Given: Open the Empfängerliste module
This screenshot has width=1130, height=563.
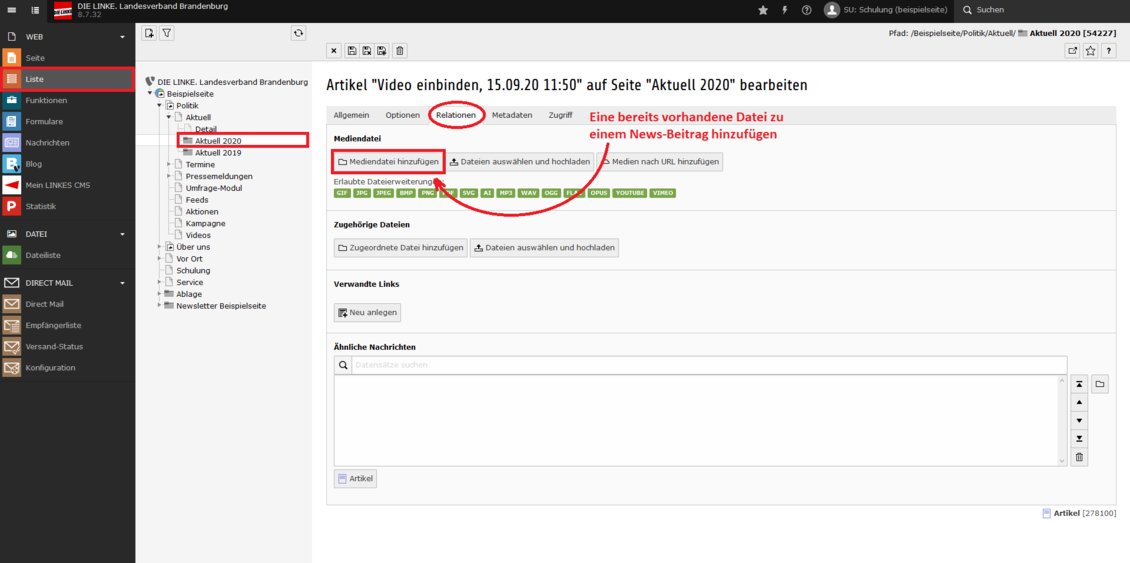Looking at the screenshot, I should 67,325.
